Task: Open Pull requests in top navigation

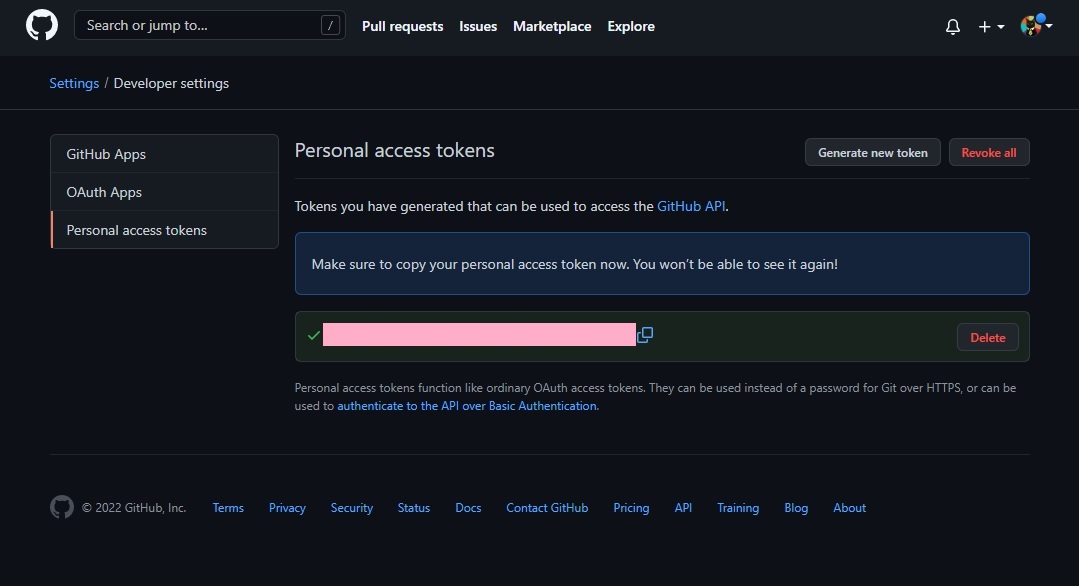Action: pyautogui.click(x=402, y=27)
